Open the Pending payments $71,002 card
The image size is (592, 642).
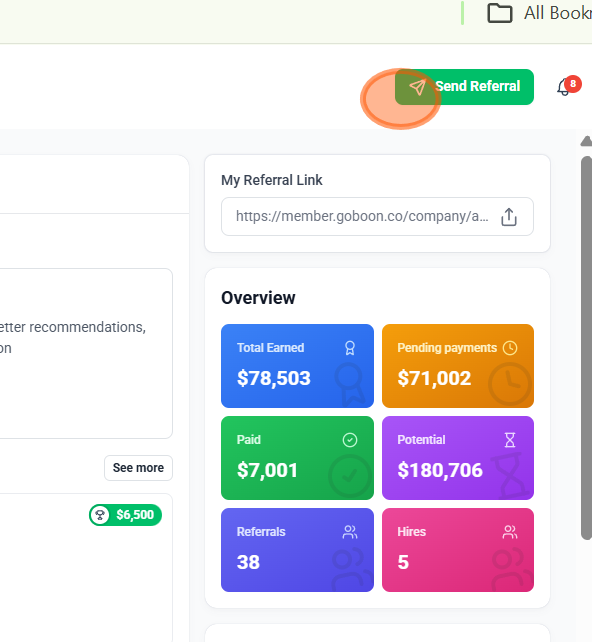tap(458, 366)
